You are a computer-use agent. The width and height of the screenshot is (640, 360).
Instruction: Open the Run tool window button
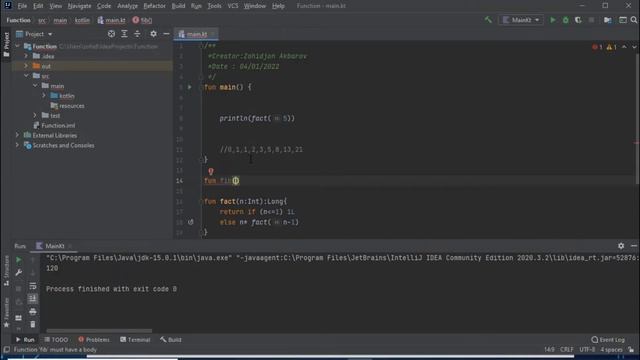click(25, 340)
